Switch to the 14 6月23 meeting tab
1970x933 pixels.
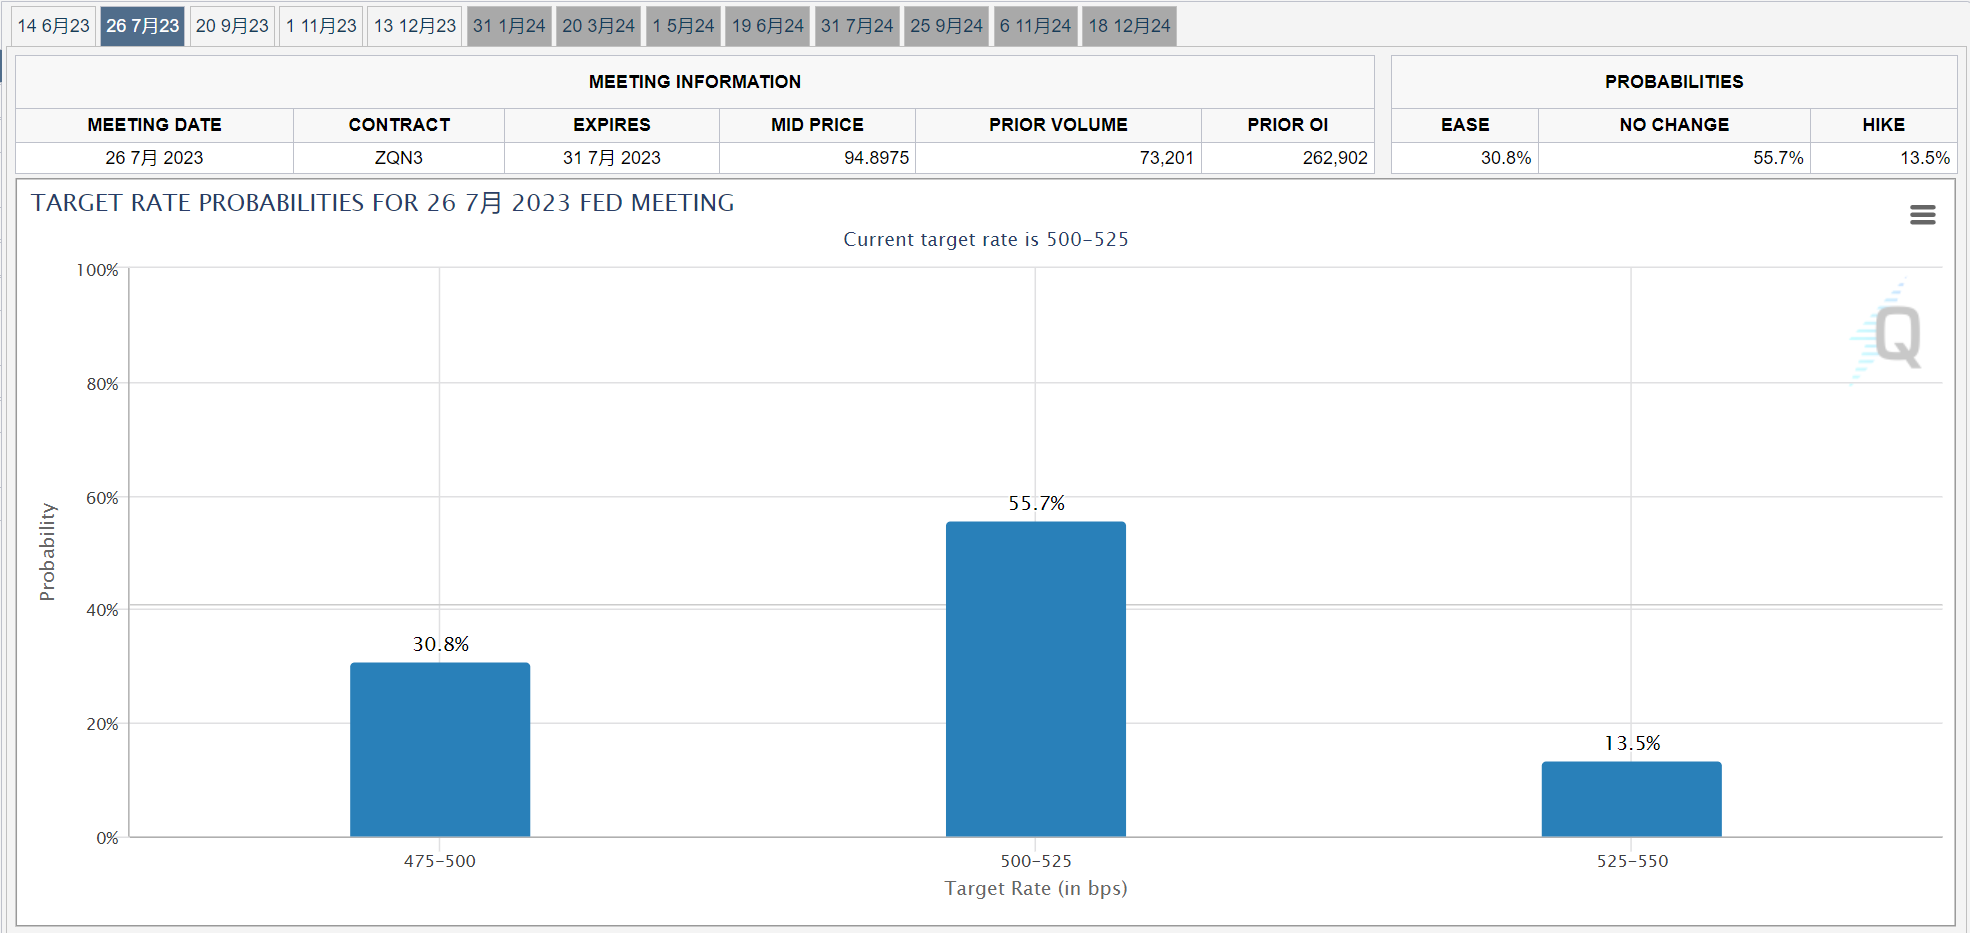54,26
